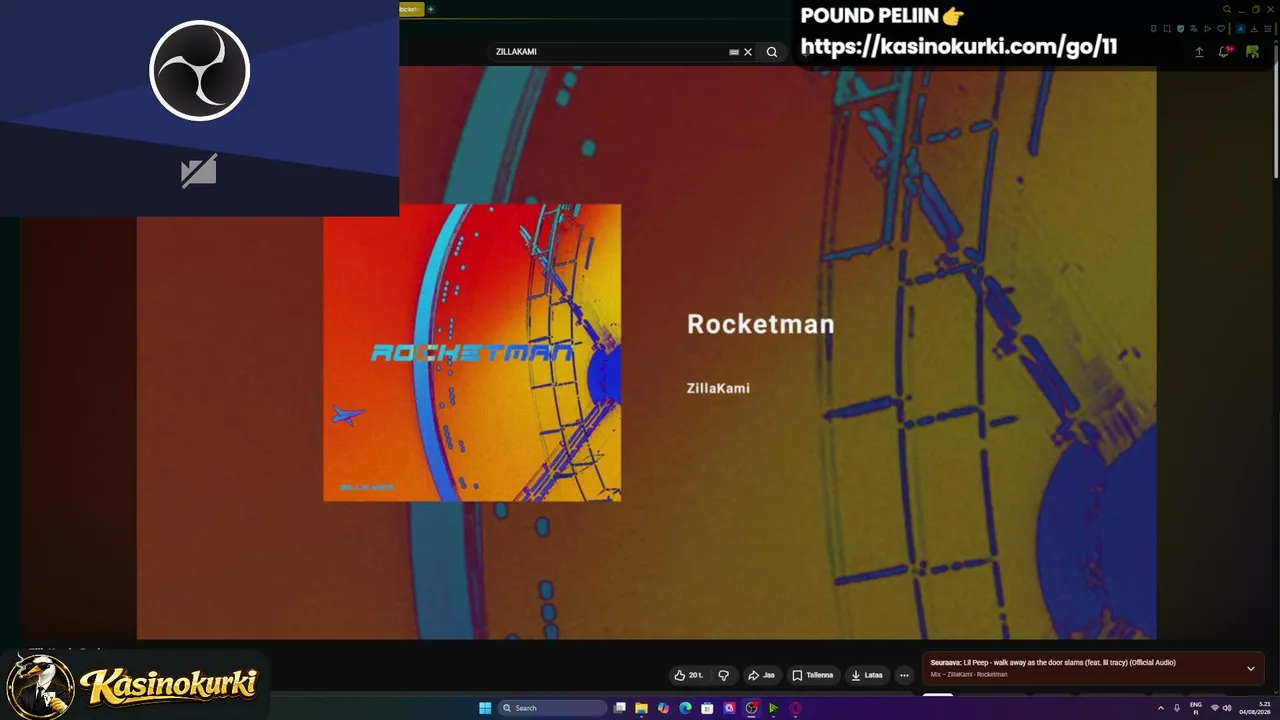Click the translate page icon
This screenshot has width=1280, height=720.
coord(1194,29)
